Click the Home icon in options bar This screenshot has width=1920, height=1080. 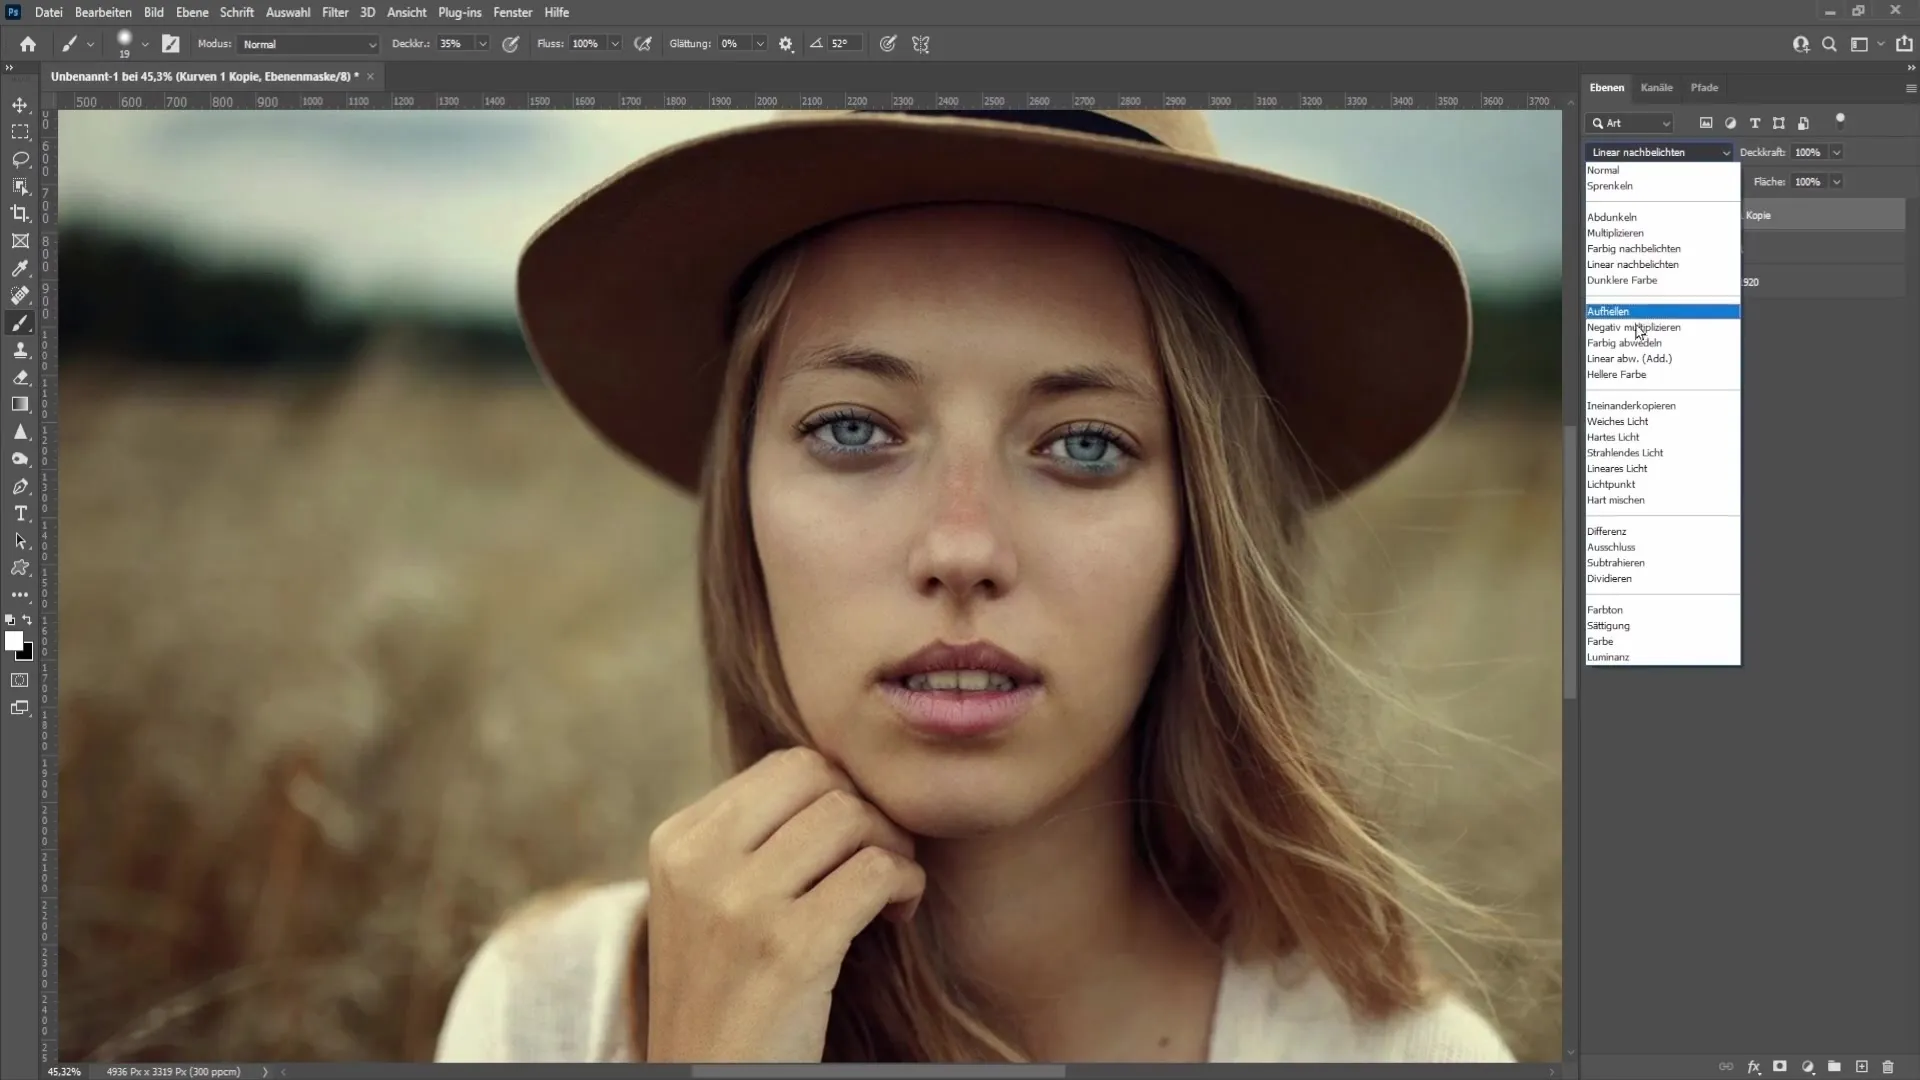pyautogui.click(x=28, y=44)
